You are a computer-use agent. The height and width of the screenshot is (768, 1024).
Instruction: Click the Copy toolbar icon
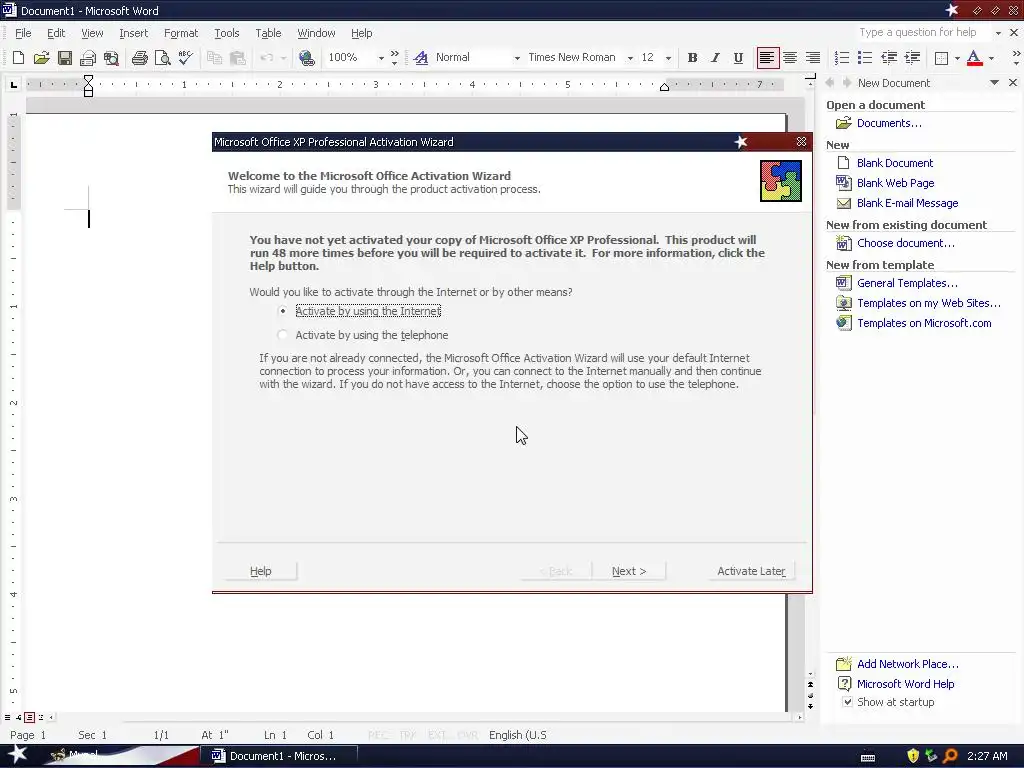[x=214, y=57]
